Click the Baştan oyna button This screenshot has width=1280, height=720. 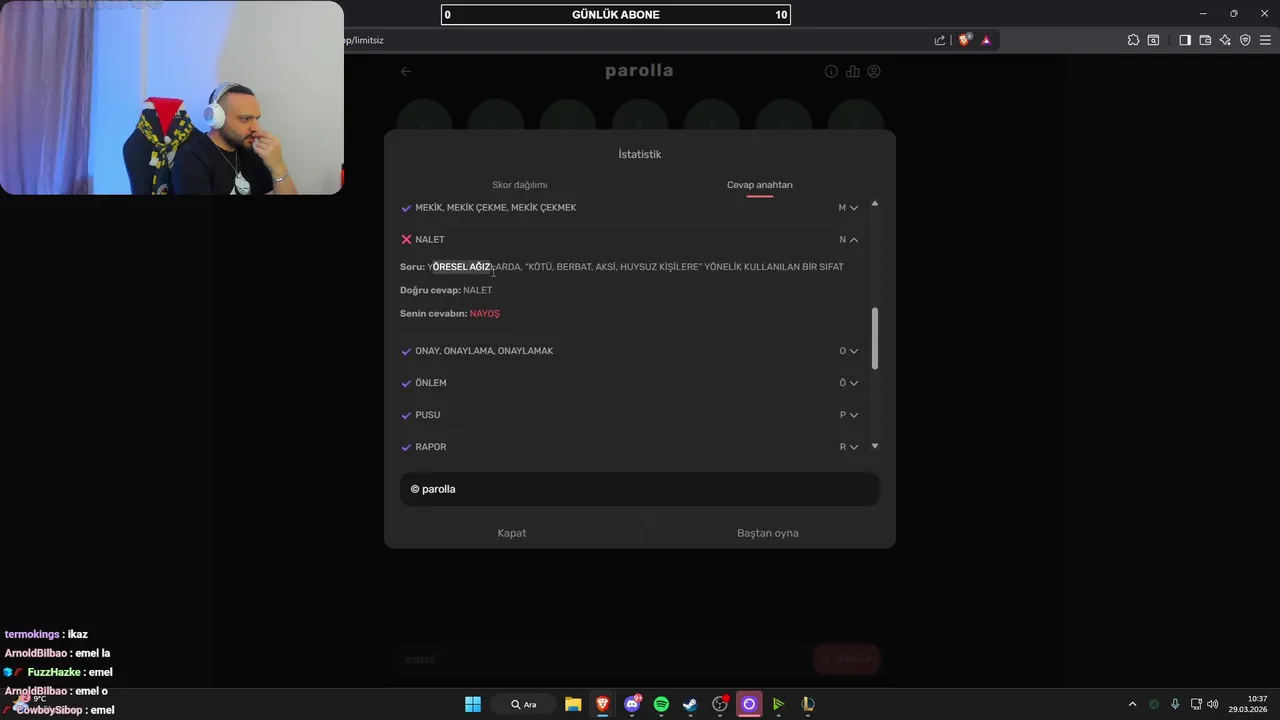(768, 533)
